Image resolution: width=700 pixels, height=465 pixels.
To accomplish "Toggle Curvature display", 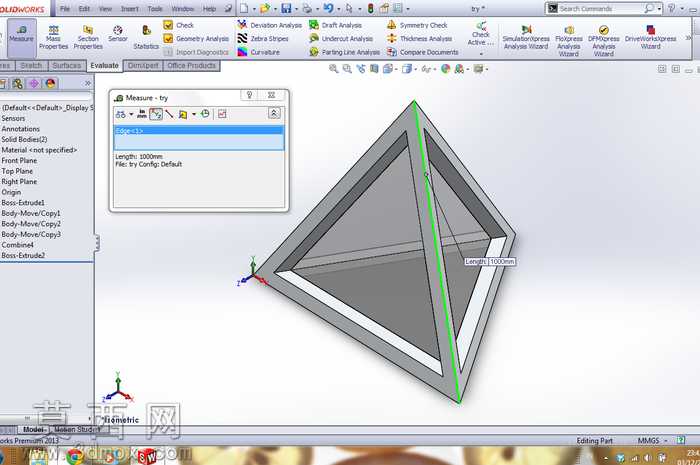I will click(258, 52).
